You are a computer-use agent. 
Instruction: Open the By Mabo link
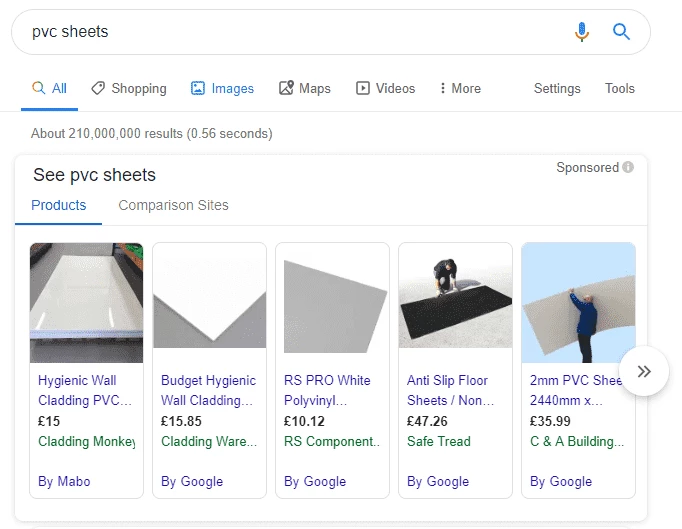(x=64, y=481)
